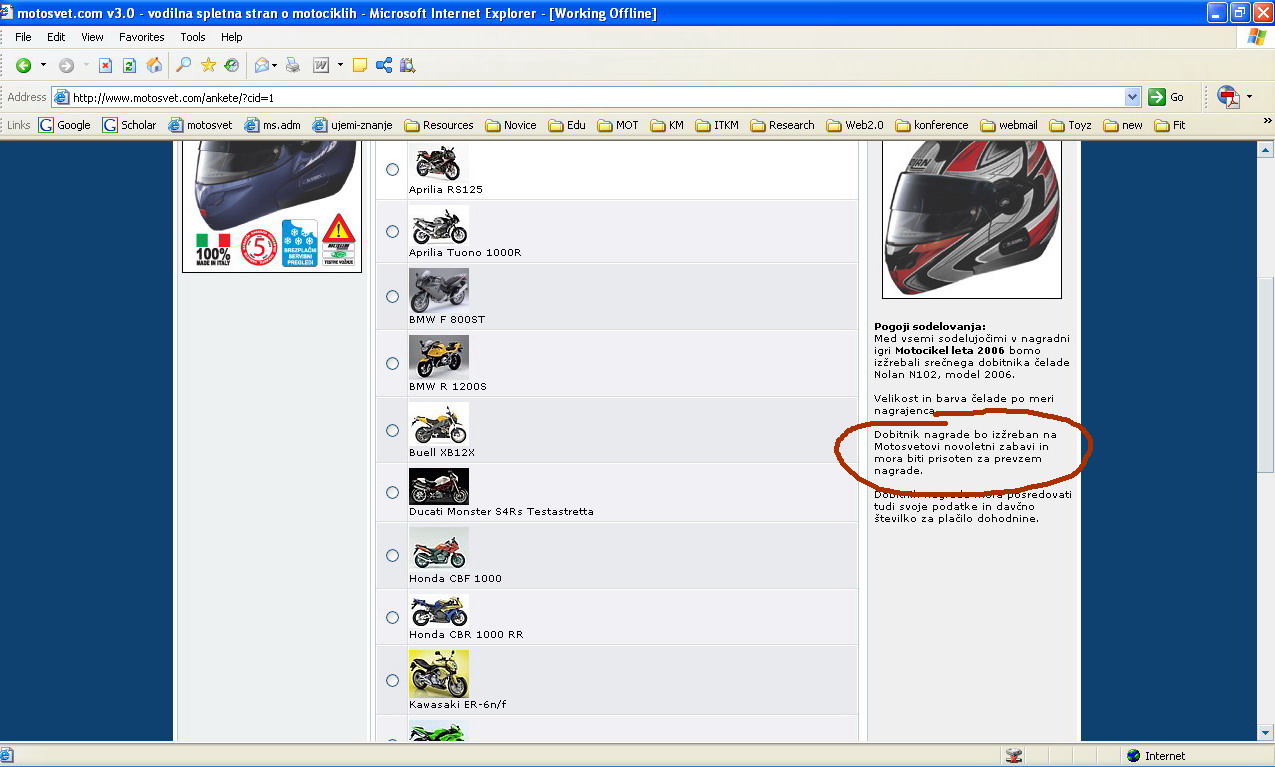Select the Honda CBR 1000 RR radio button
Screen dimensions: 1275x767
pyautogui.click(x=393, y=617)
